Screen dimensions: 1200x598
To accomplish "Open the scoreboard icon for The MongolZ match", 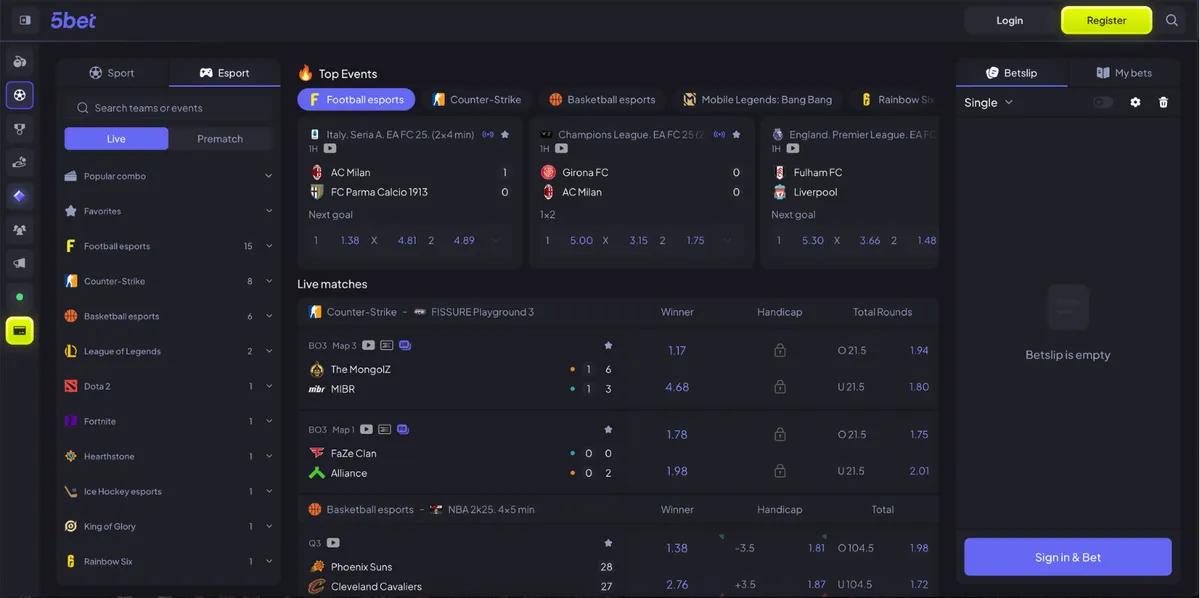I will pyautogui.click(x=386, y=345).
